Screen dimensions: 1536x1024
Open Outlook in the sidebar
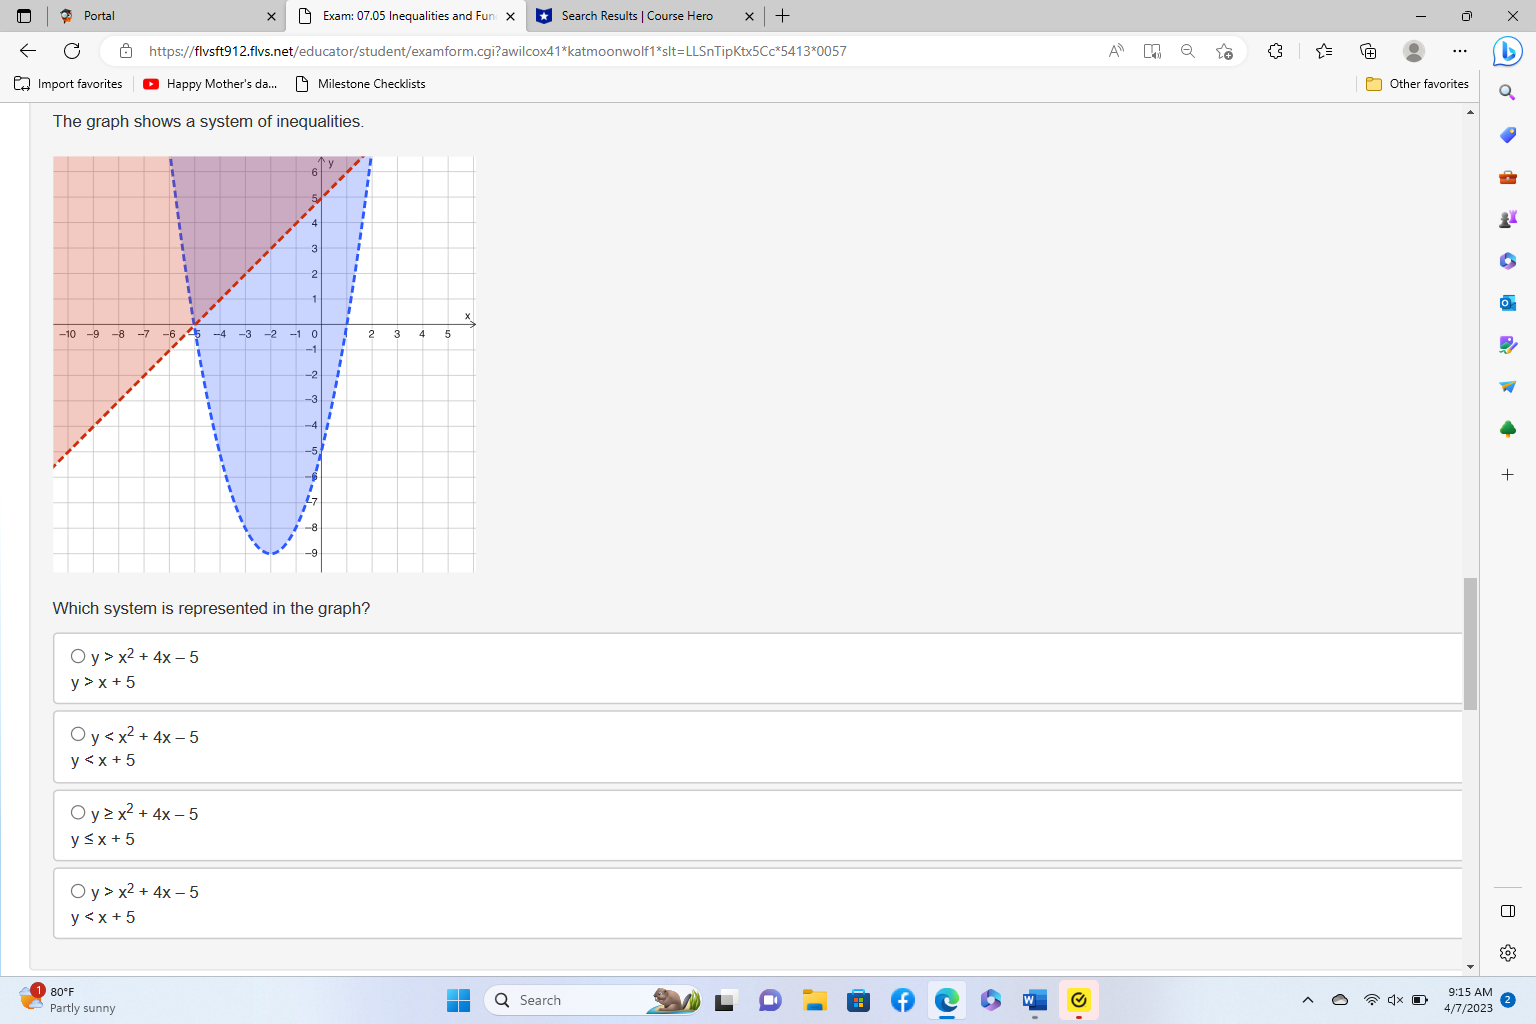1508,303
